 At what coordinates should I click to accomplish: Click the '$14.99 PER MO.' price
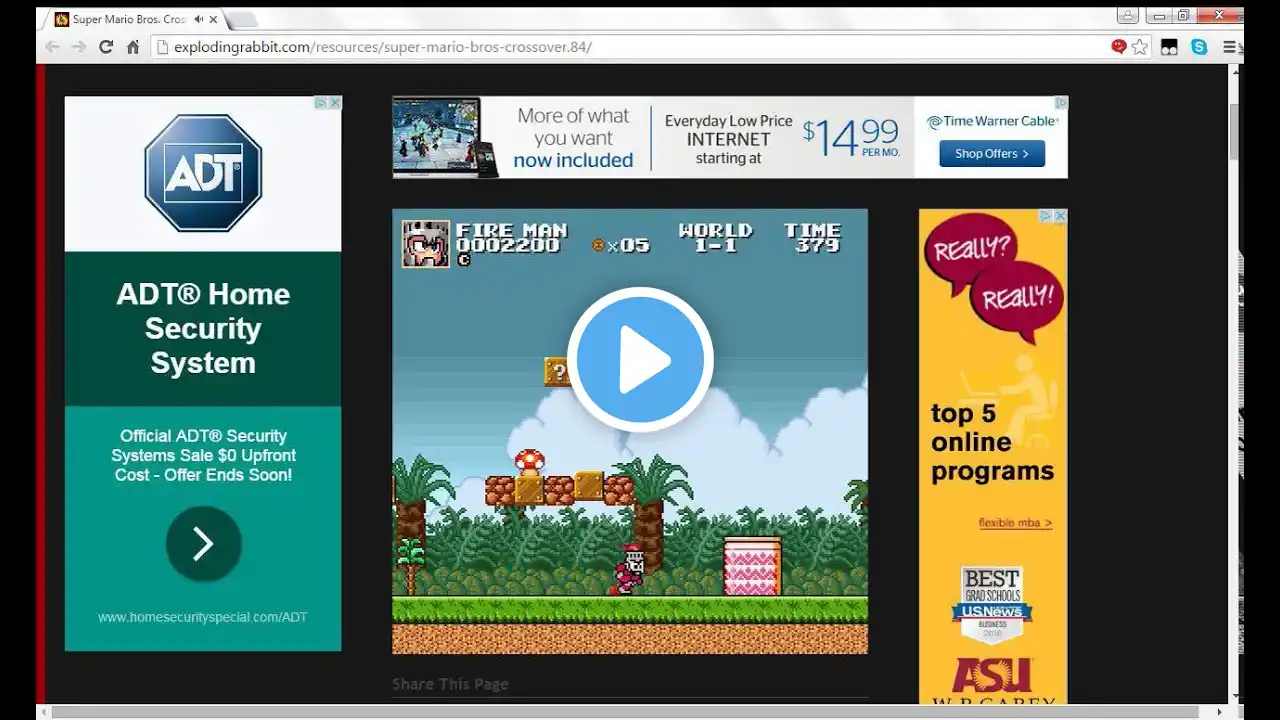click(851, 137)
